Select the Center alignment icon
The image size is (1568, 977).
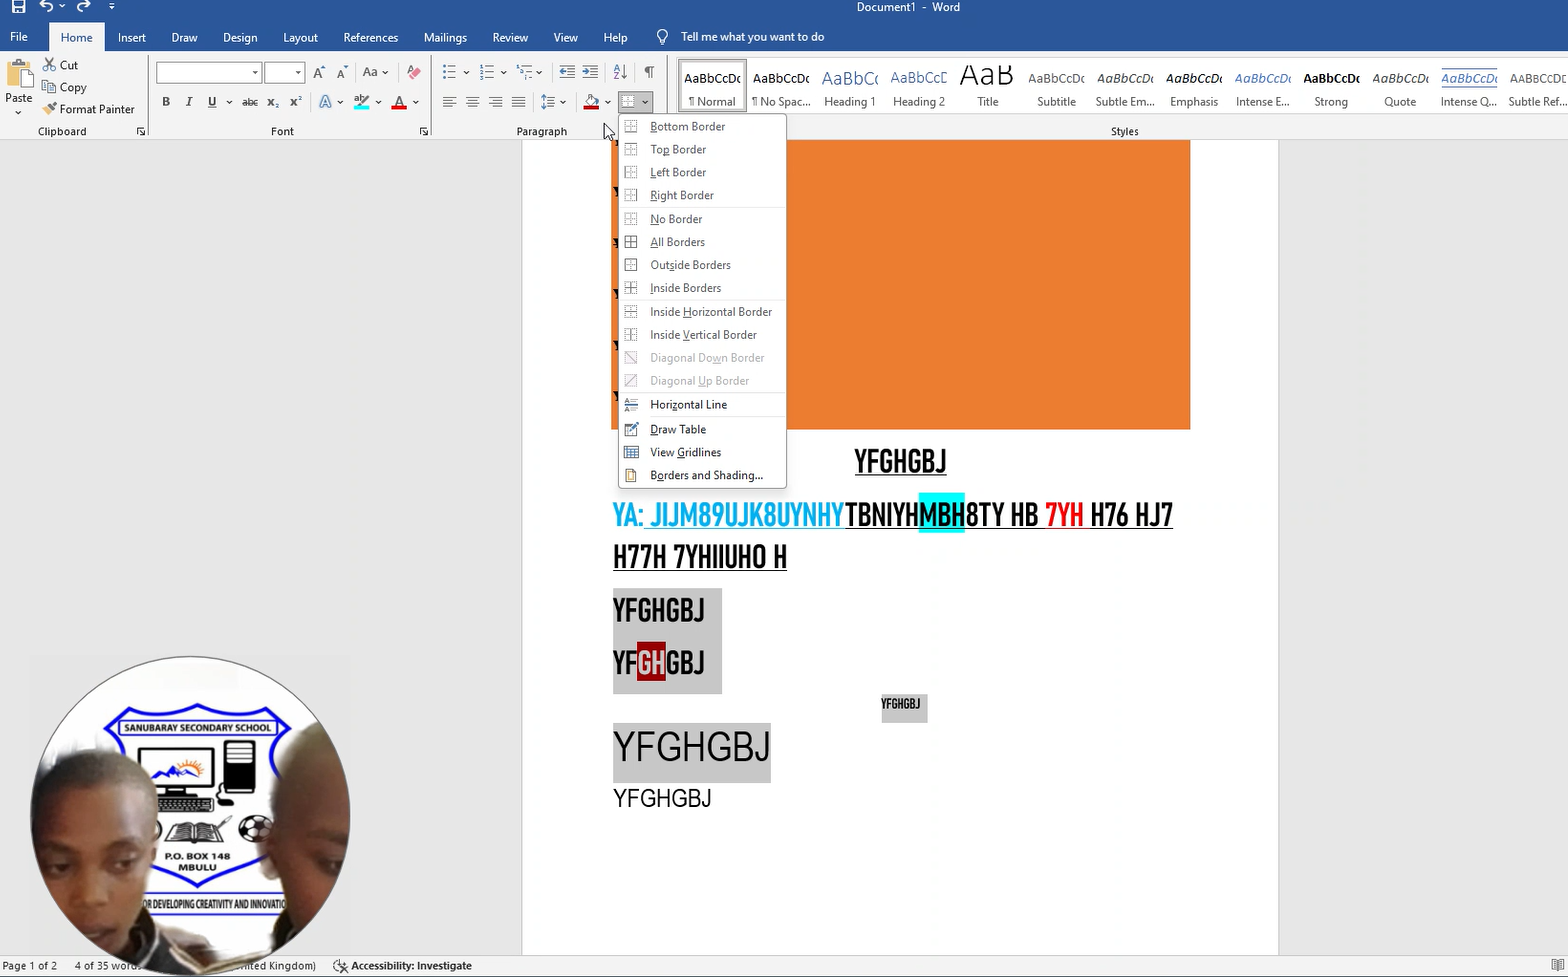click(x=472, y=102)
